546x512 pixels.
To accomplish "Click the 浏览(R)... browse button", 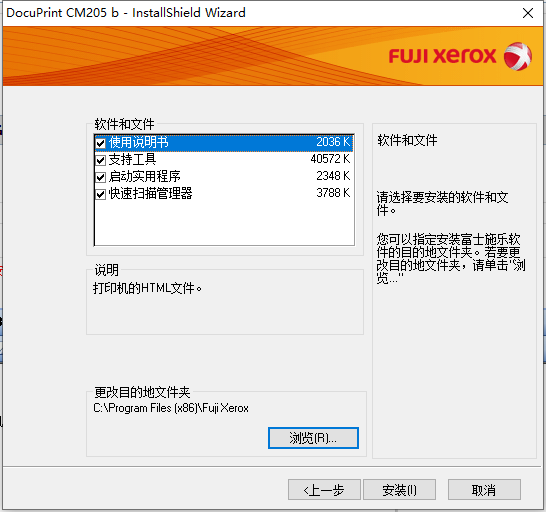I will point(313,438).
